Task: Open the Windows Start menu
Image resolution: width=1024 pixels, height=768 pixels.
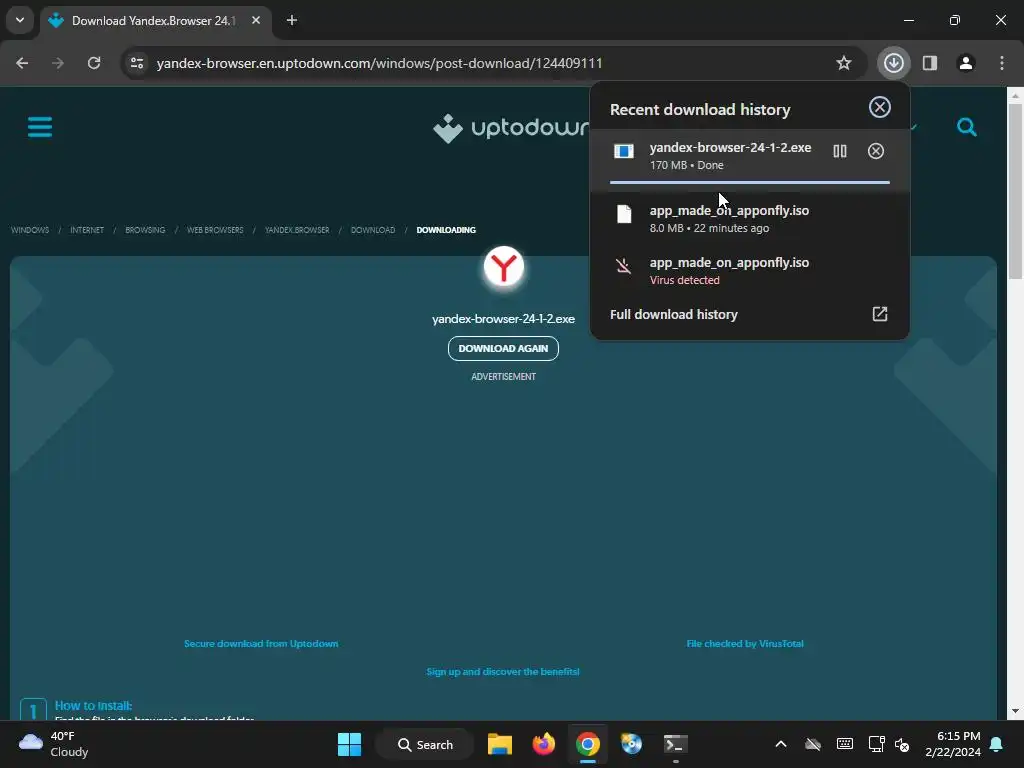Action: click(349, 744)
